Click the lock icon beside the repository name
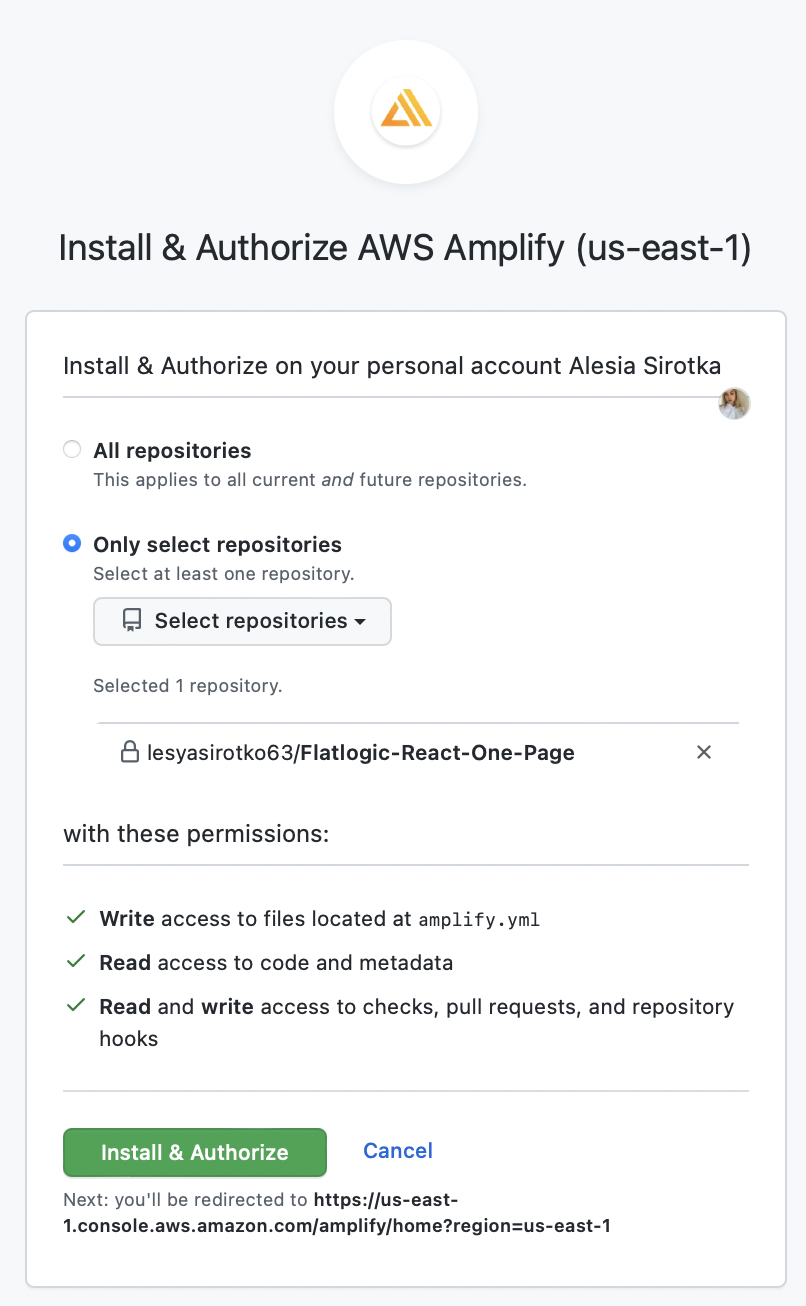 tap(129, 752)
